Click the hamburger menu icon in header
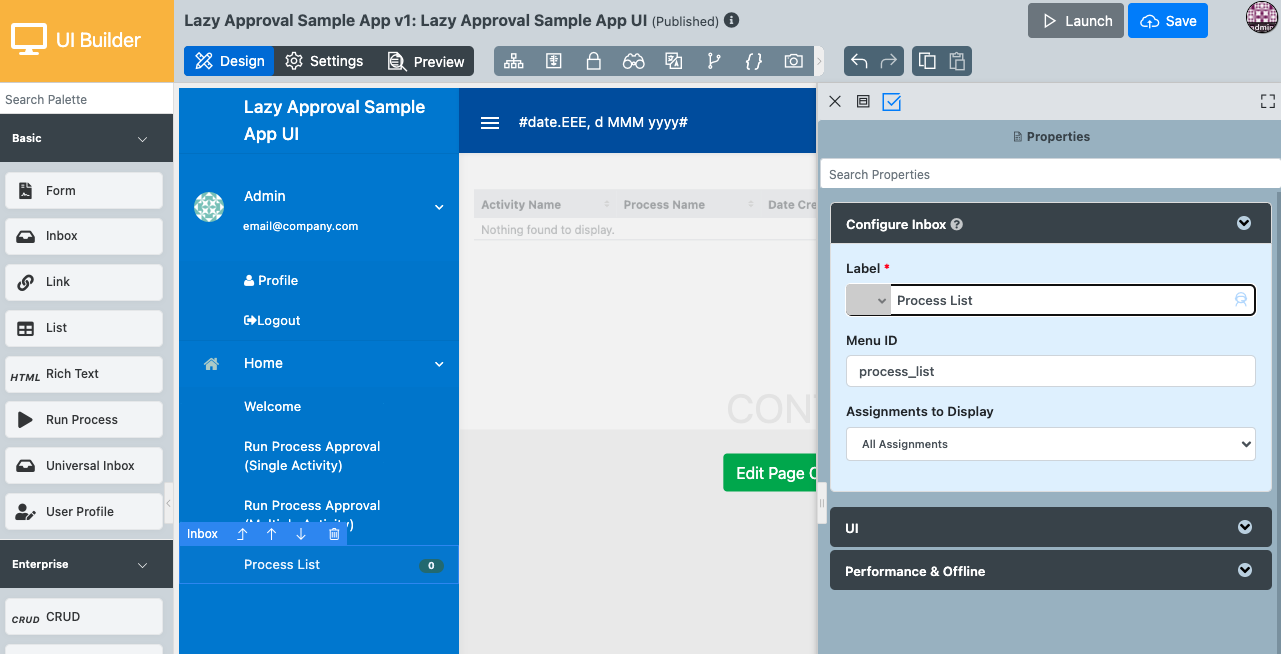The height and width of the screenshot is (654, 1281). [x=490, y=123]
